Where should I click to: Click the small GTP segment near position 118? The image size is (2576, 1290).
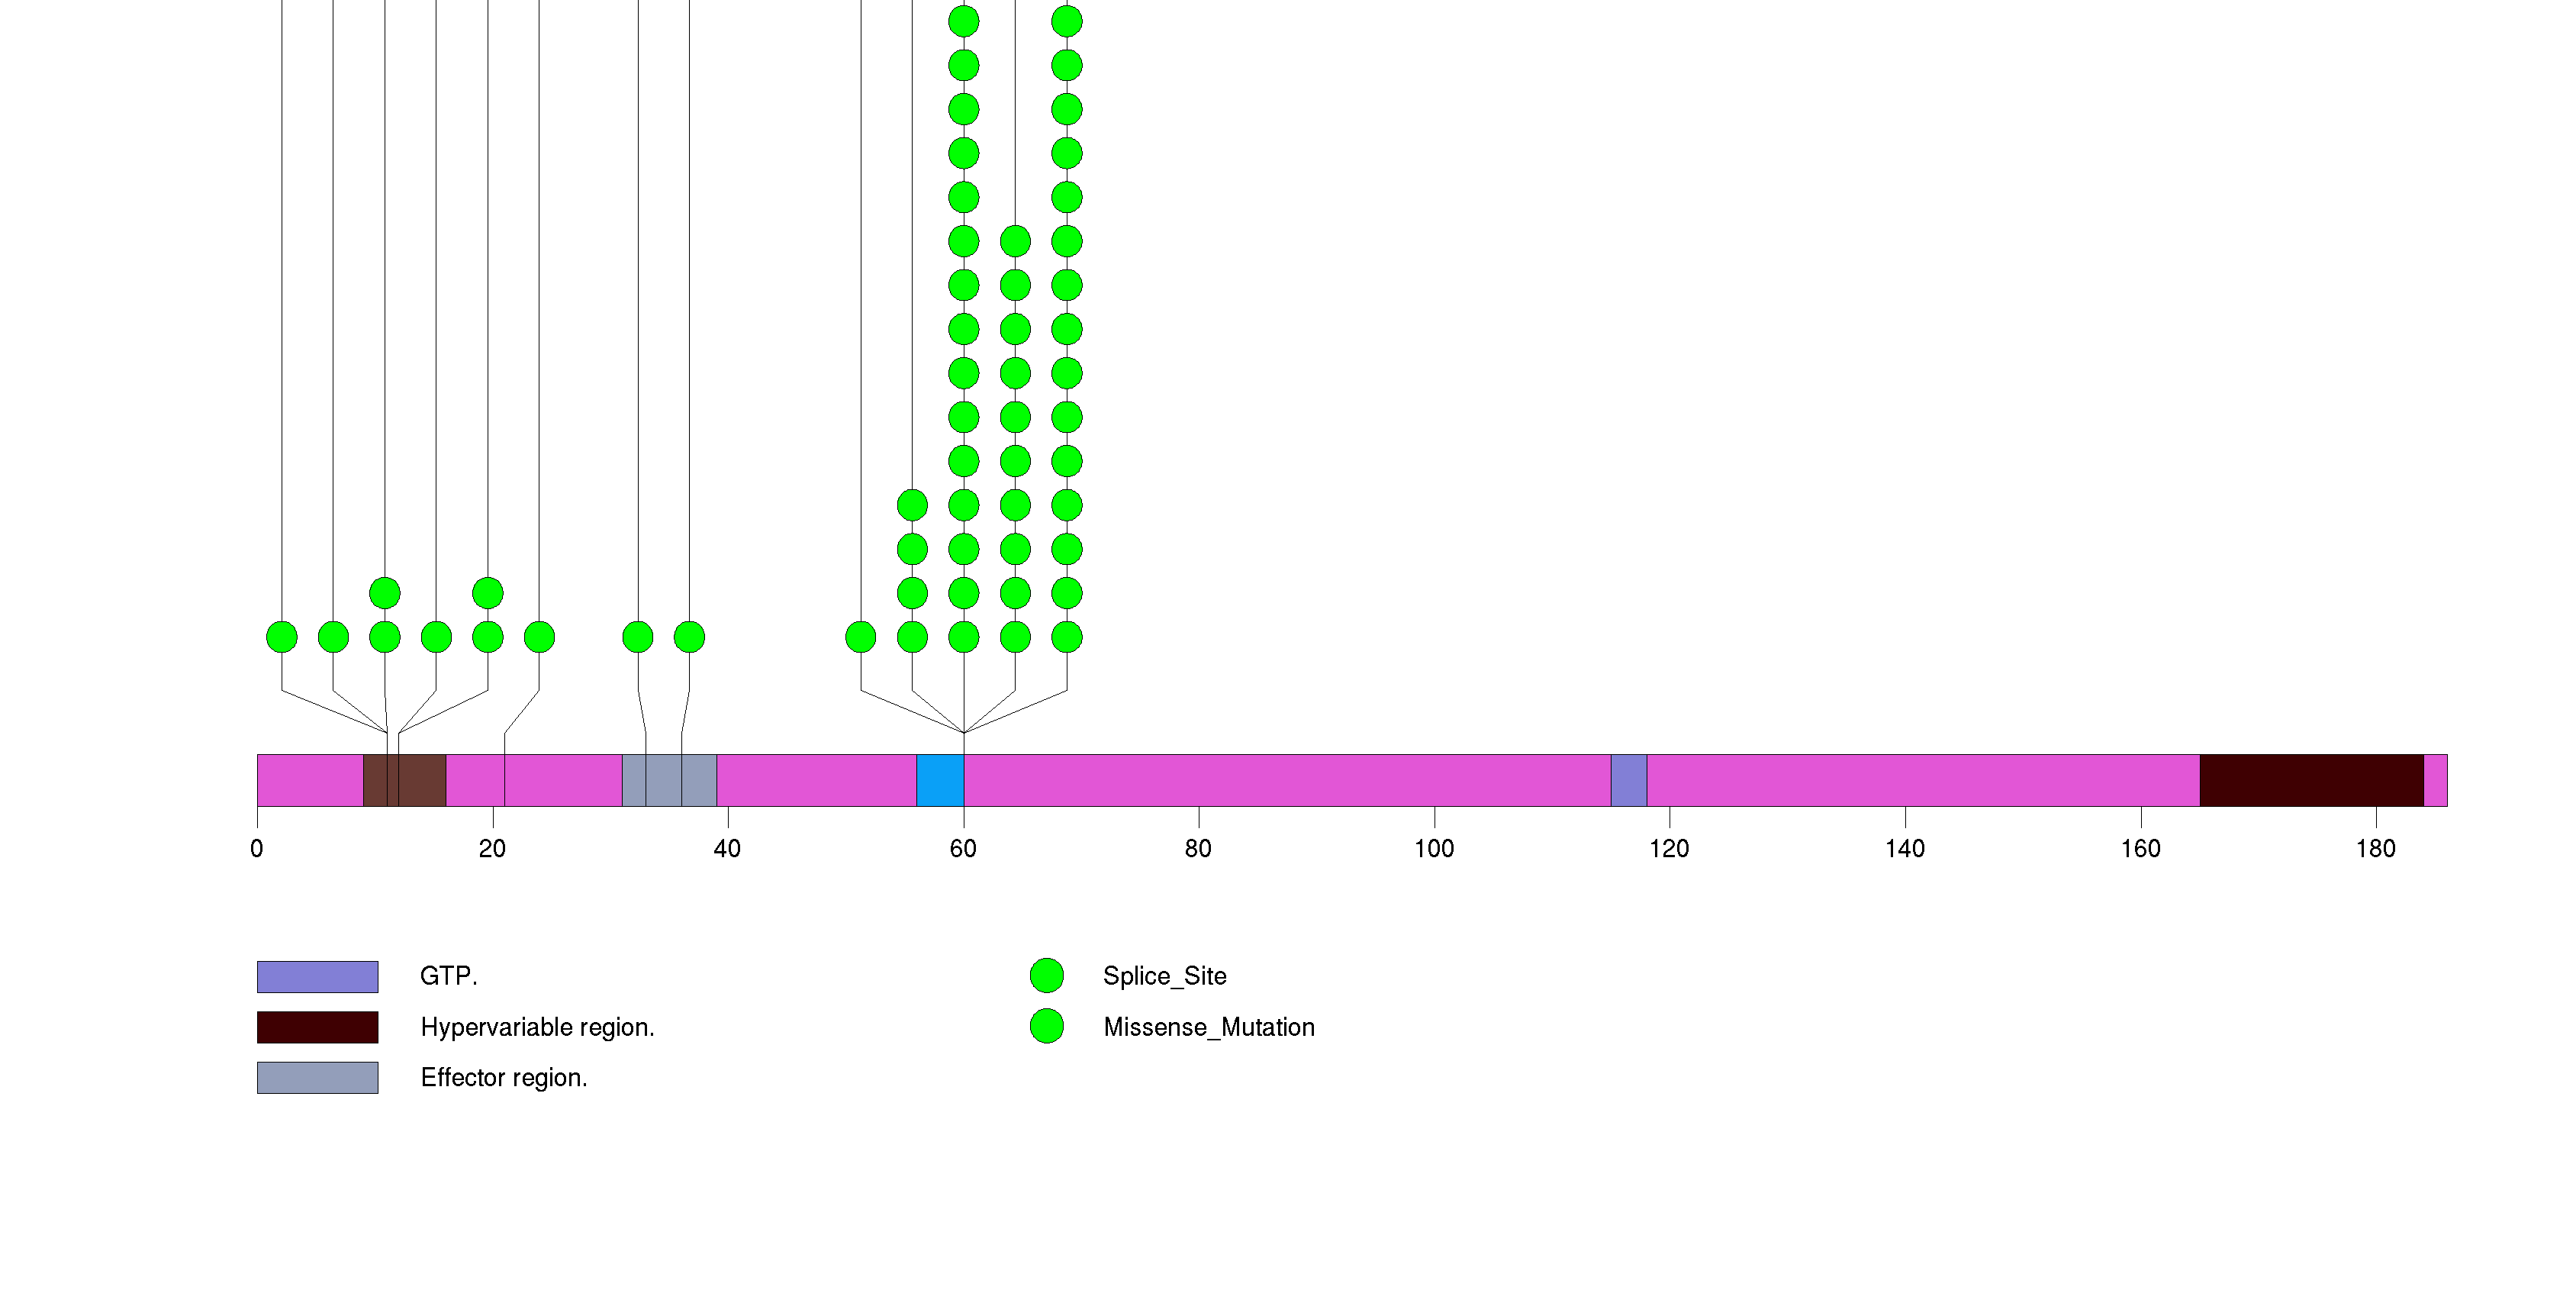click(x=1628, y=780)
